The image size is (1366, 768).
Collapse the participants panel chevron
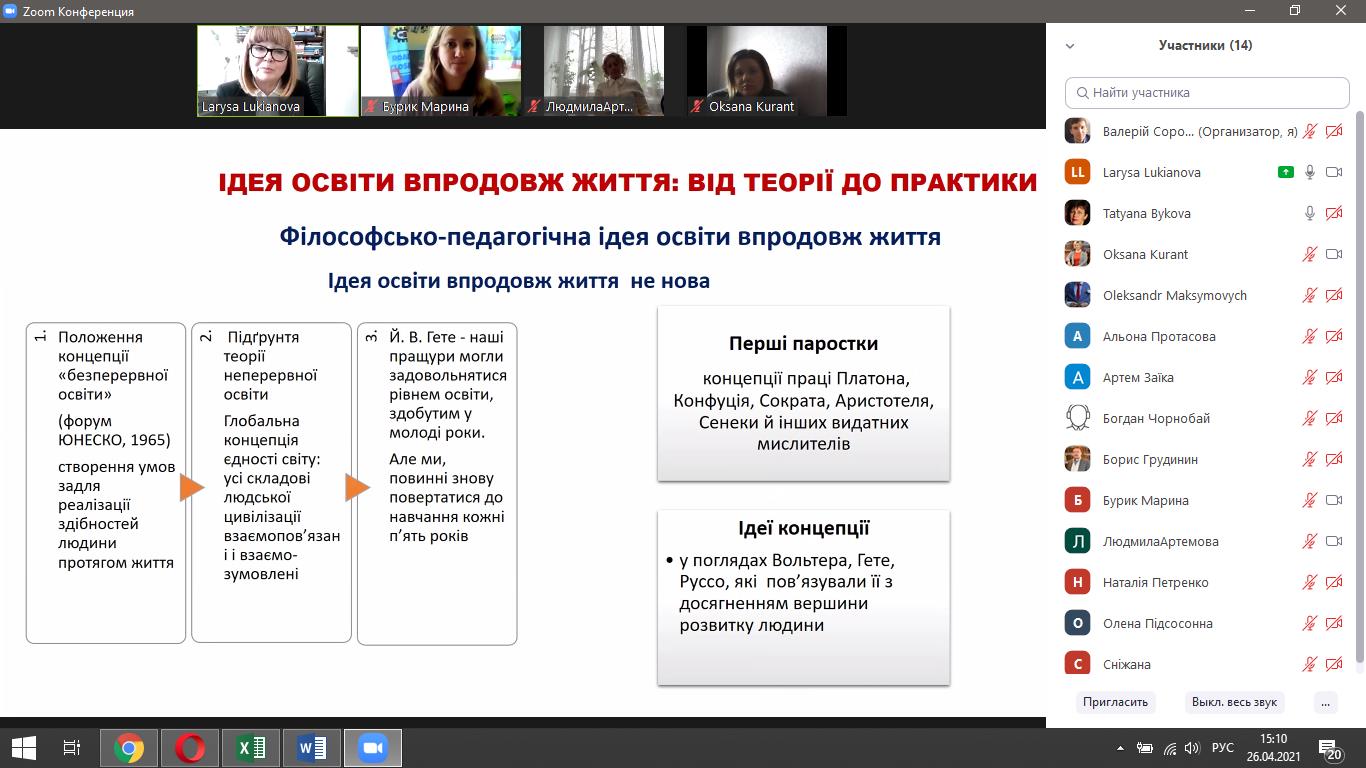click(1070, 46)
